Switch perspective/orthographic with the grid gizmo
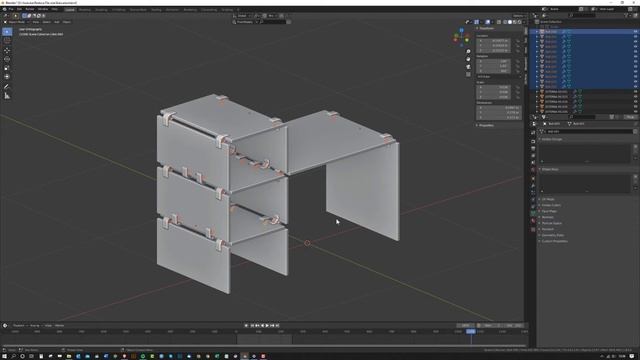Screen dimensions: 640x360 click(x=468, y=74)
